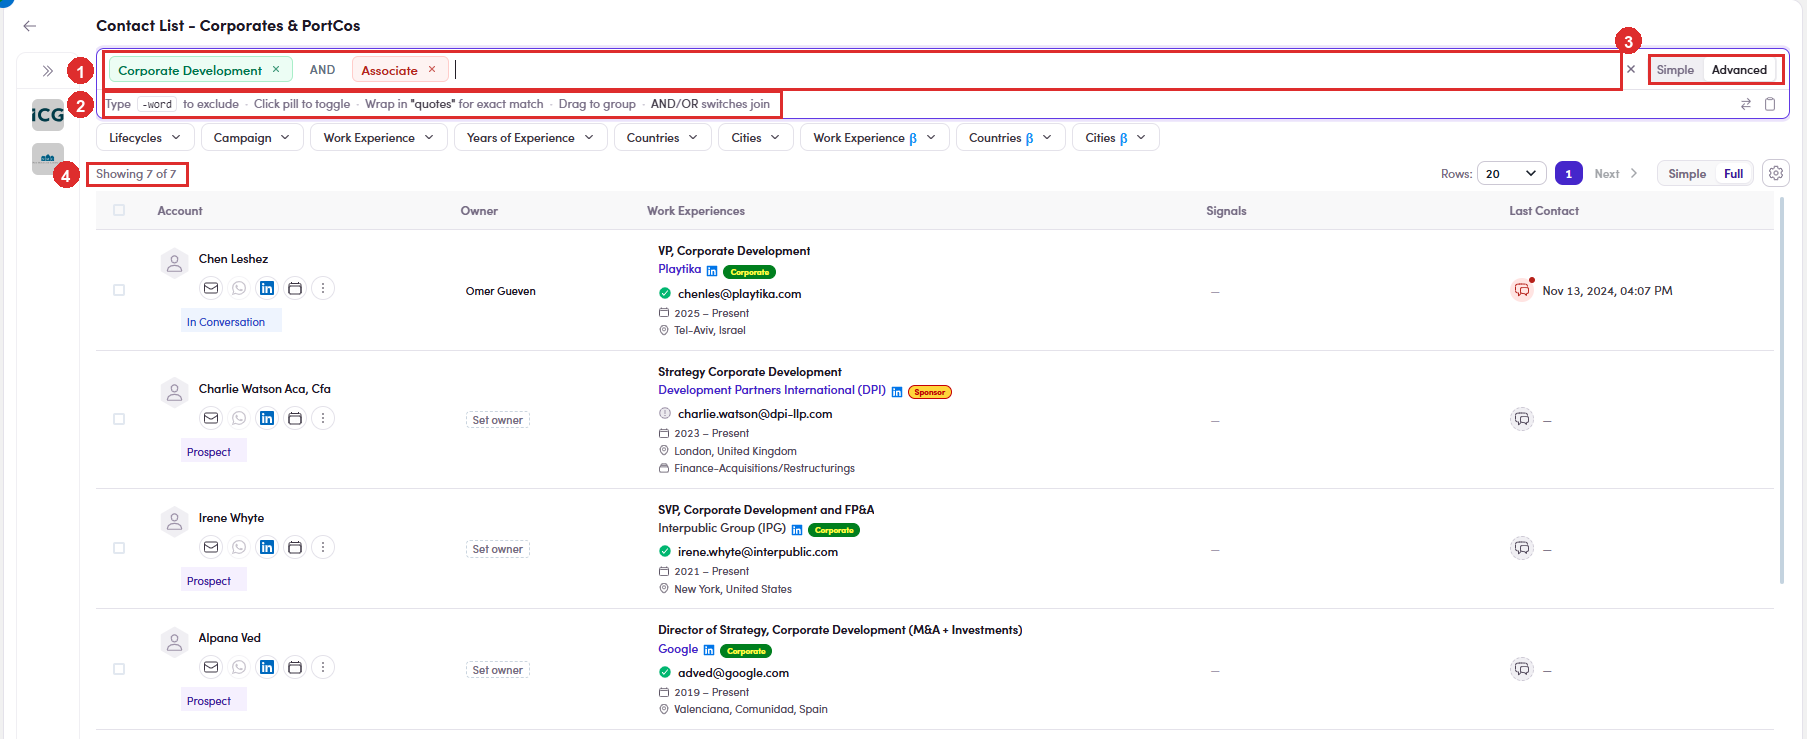The width and height of the screenshot is (1807, 739).
Task: Select all contacts with header checkbox
Action: (x=119, y=210)
